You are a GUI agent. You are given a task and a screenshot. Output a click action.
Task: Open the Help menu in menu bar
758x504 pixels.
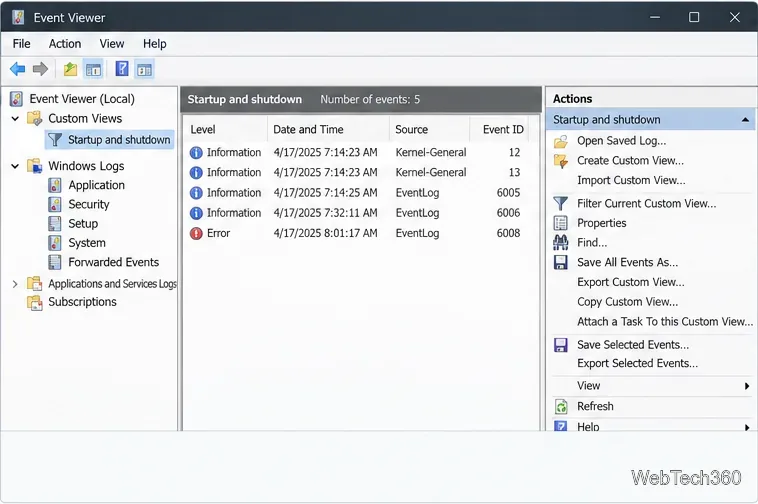pos(155,44)
